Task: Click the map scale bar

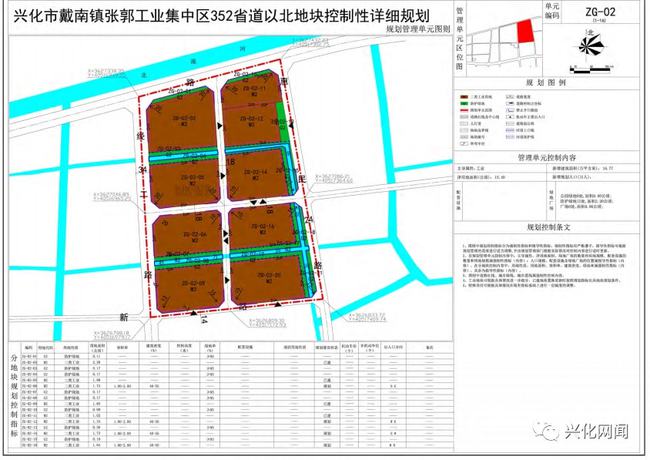Action: point(591,70)
